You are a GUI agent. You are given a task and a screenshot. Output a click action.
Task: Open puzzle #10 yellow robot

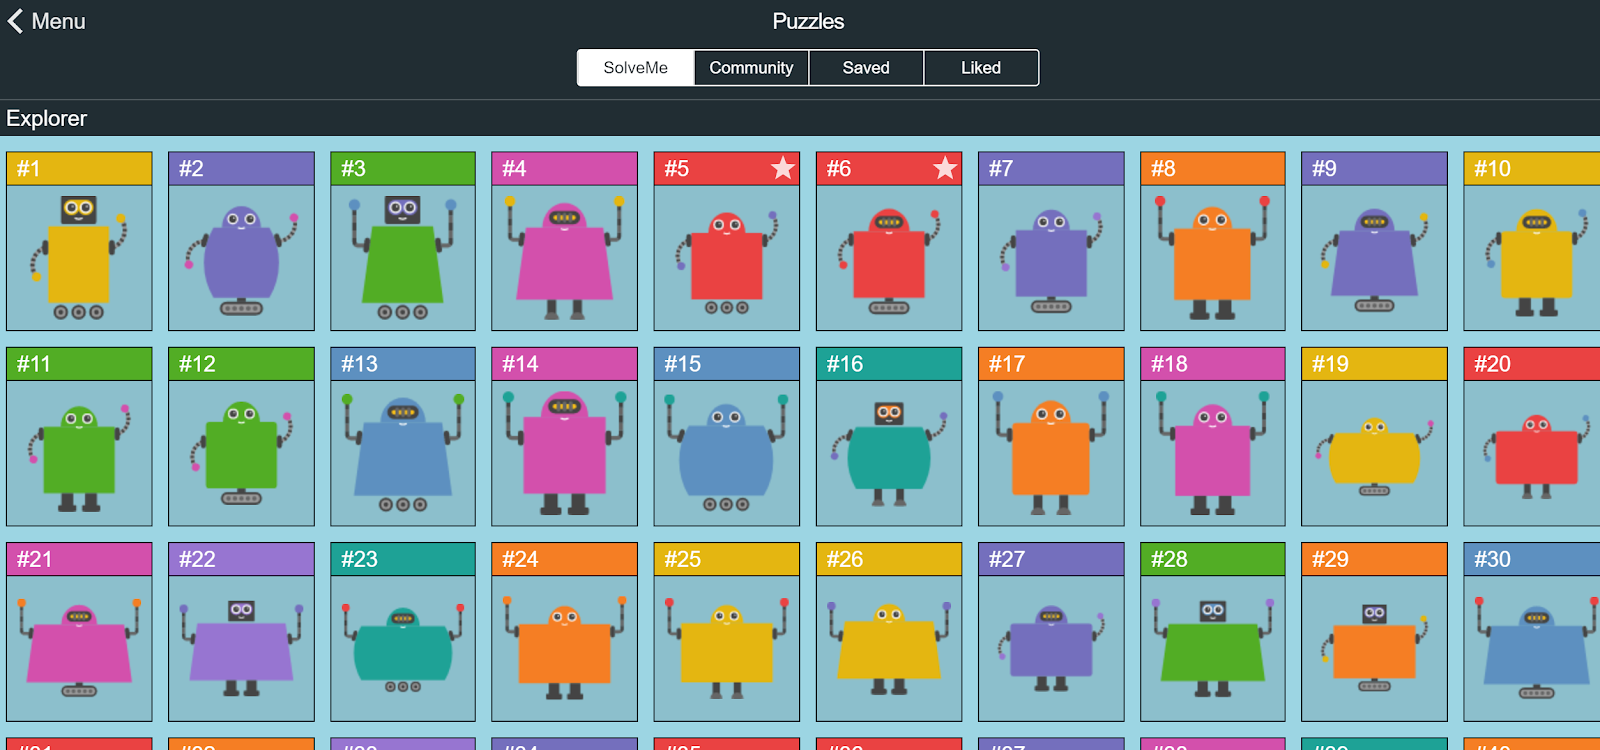point(1532,241)
